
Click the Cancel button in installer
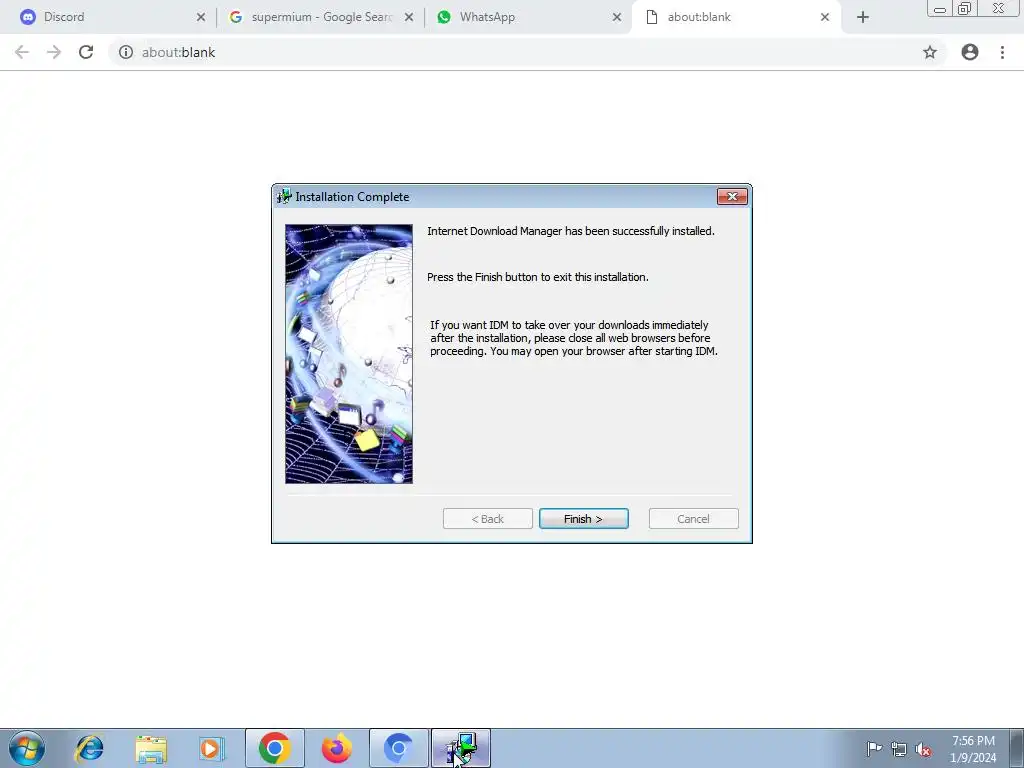point(693,519)
